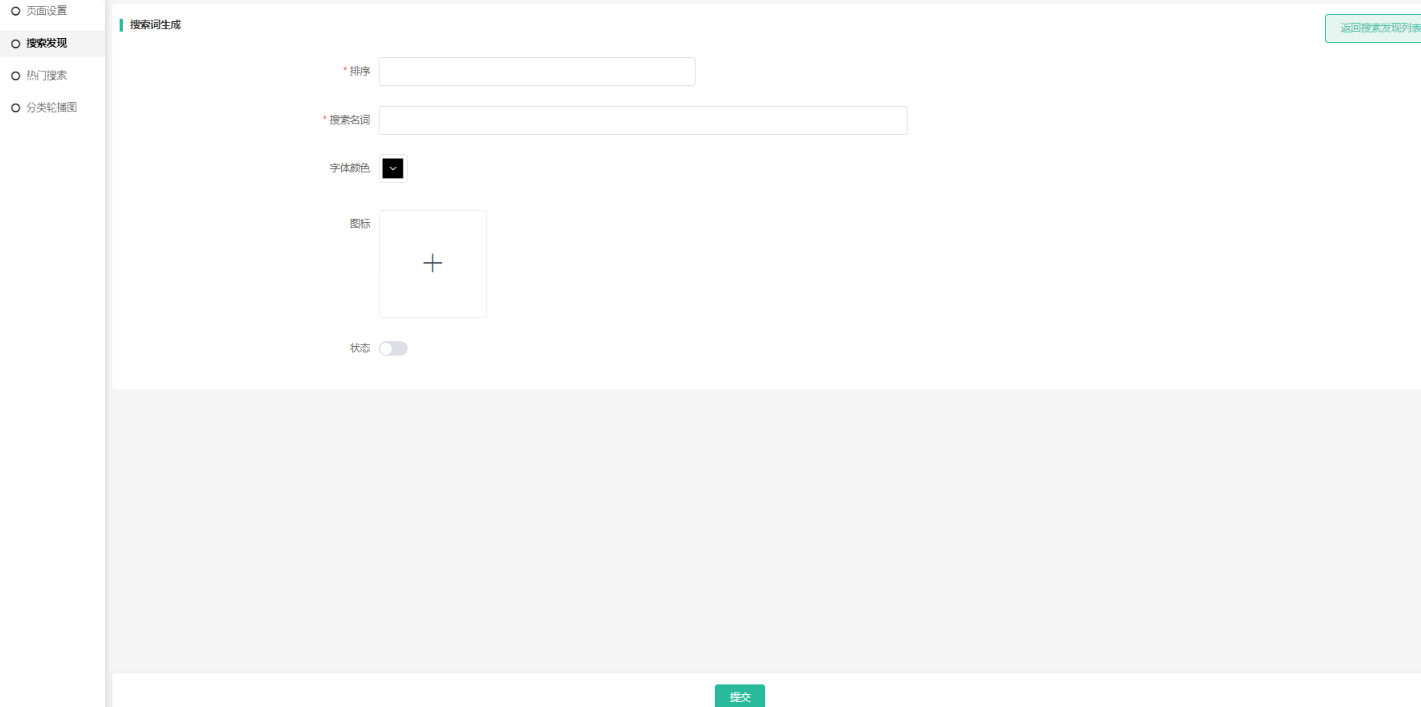Click the circle icon beside 热门搜索
This screenshot has height=707, width=1421.
pyautogui.click(x=15, y=75)
